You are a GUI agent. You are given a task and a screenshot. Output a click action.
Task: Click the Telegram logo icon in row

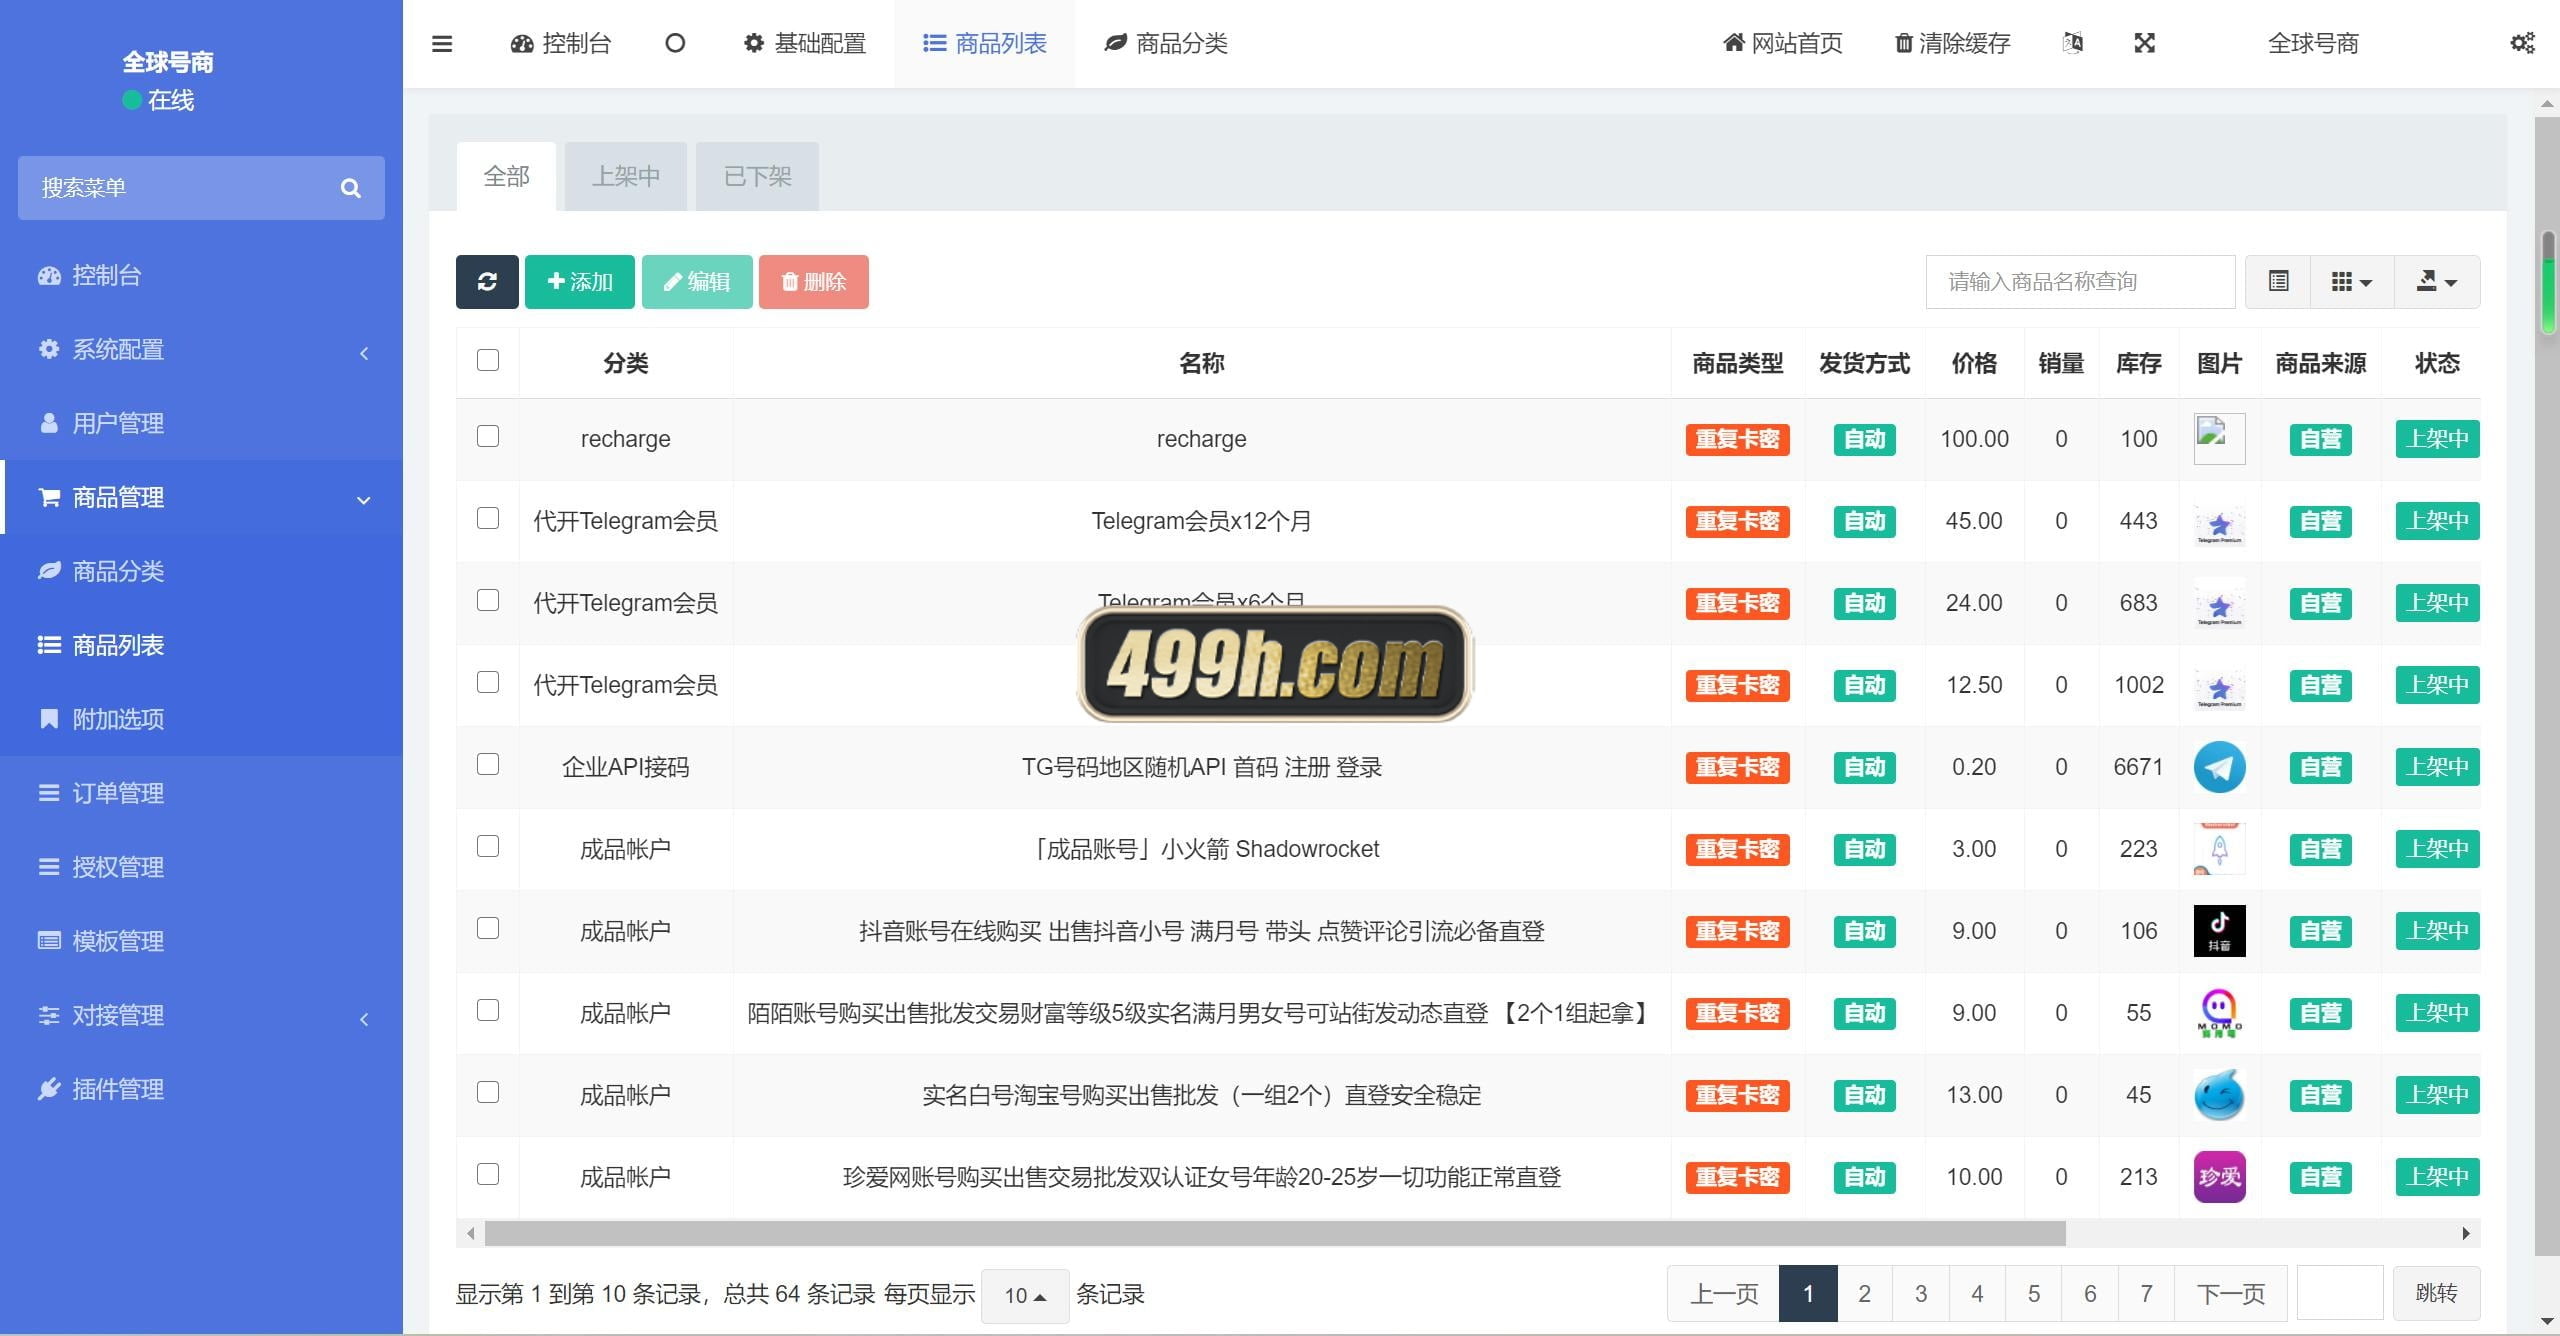(x=2218, y=767)
